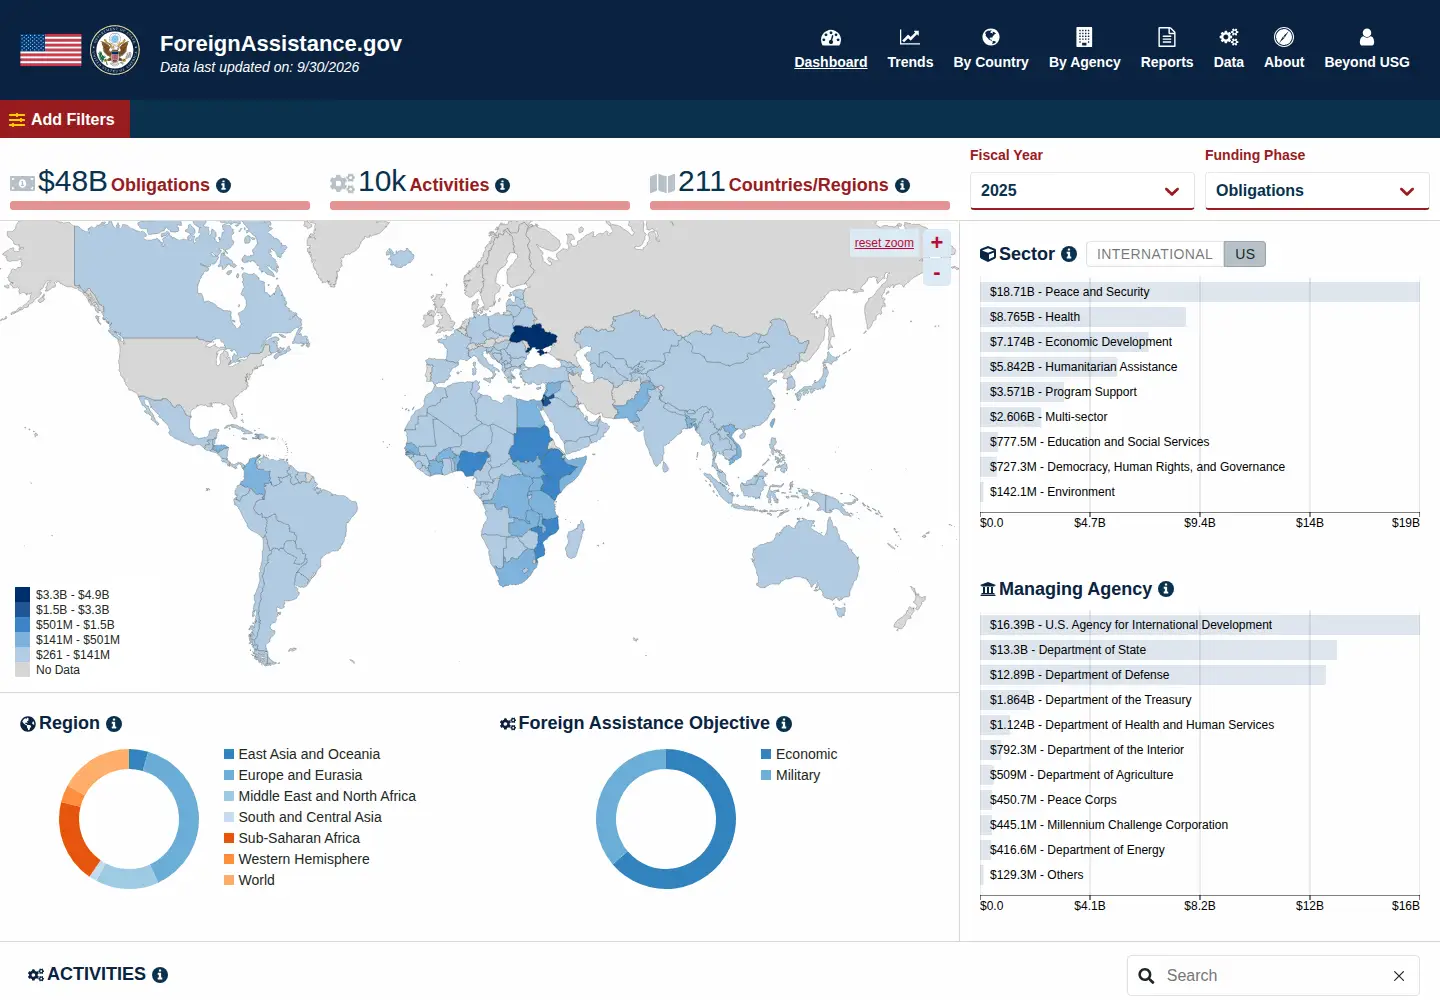
Task: Click the Add Filters button
Action: [x=65, y=119]
